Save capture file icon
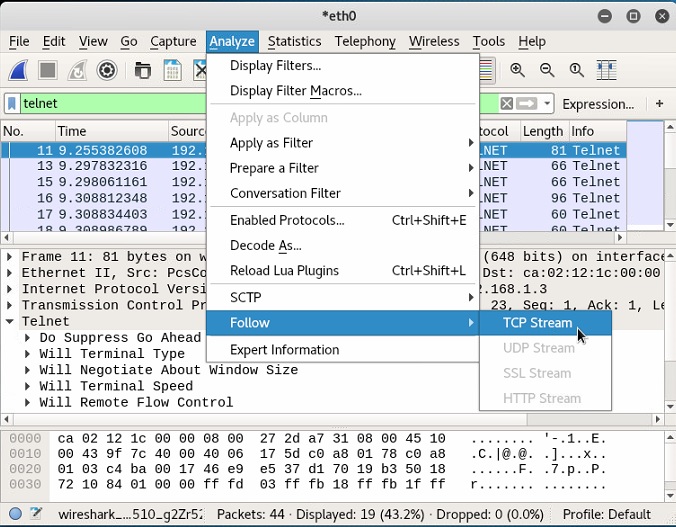This screenshot has height=527, width=676. [x=172, y=70]
